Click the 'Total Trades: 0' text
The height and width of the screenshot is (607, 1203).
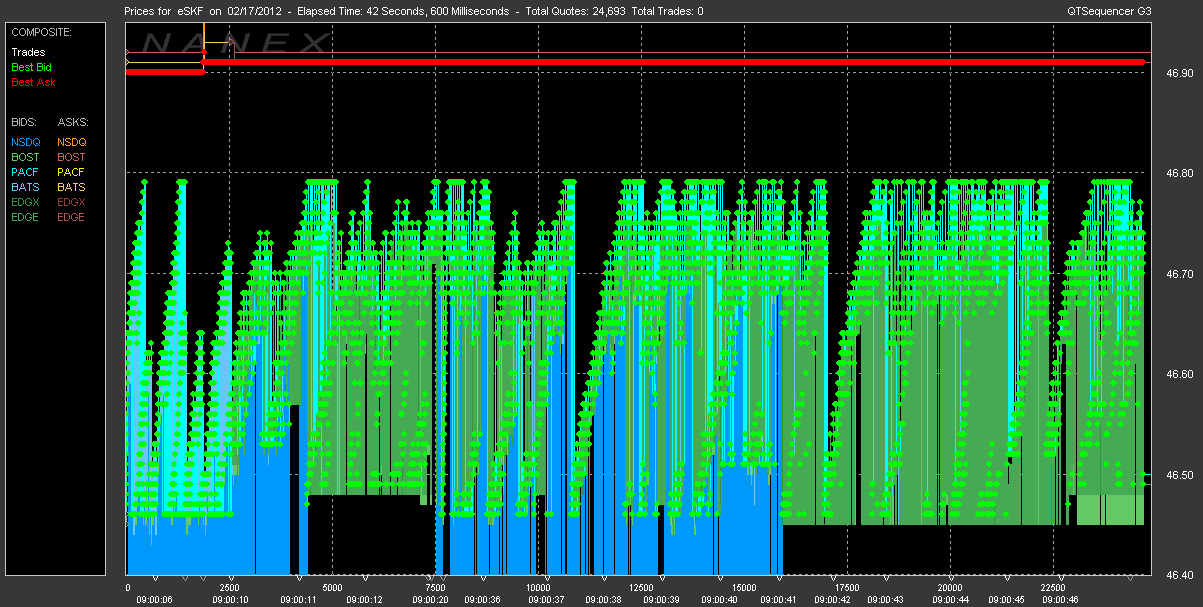668,11
